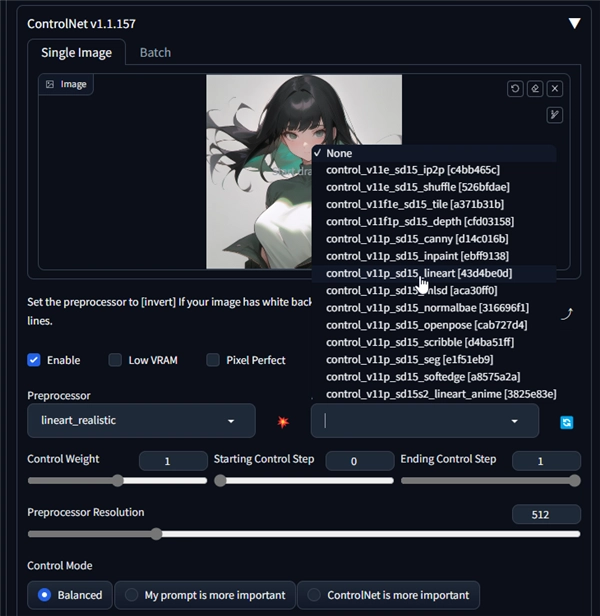Choose control_v11f1p_sd15_depth model
Image resolution: width=600 pixels, height=616 pixels.
coord(434,222)
